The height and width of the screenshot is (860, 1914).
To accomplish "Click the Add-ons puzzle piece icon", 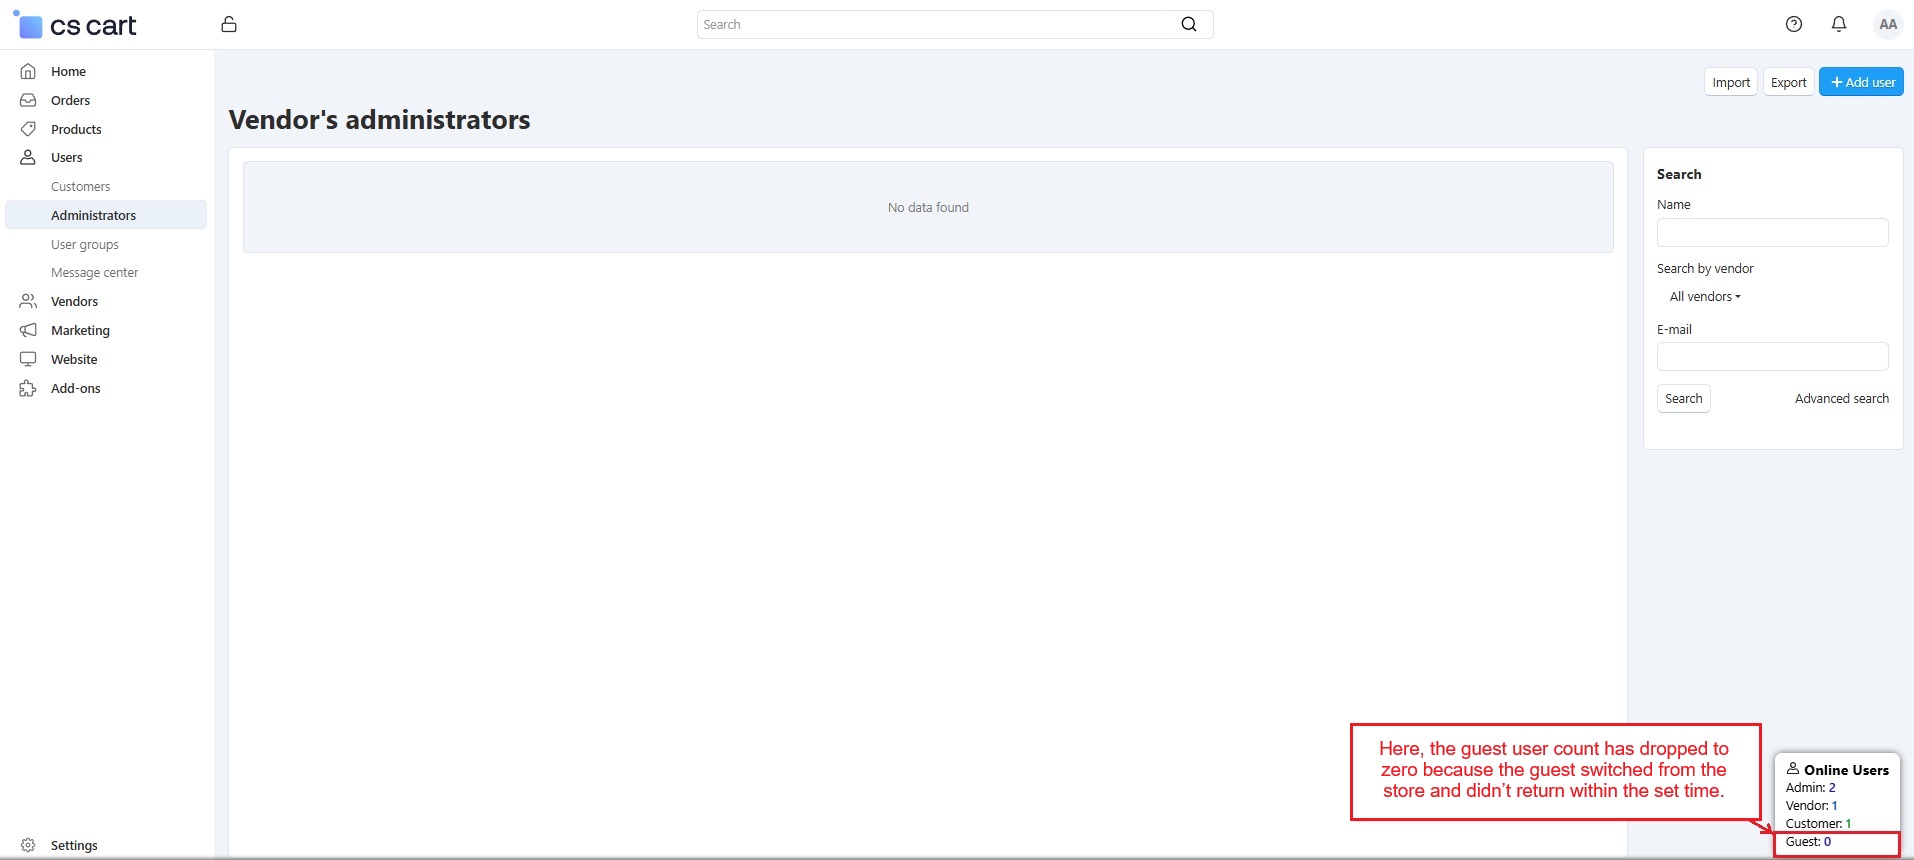I will pos(28,389).
